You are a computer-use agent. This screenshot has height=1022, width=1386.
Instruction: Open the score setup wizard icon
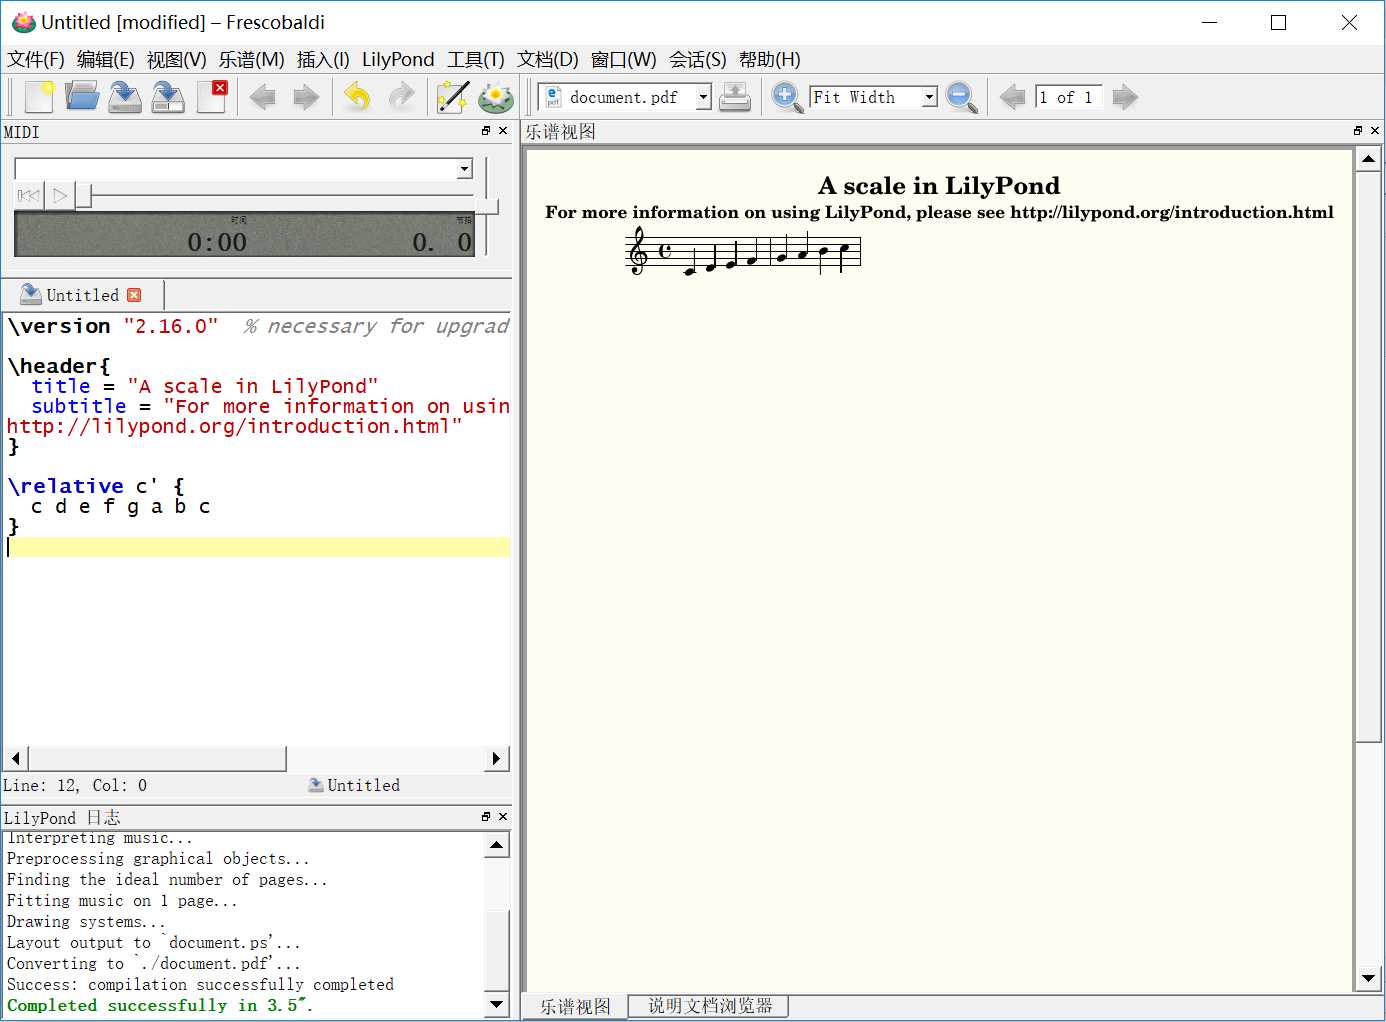point(452,97)
